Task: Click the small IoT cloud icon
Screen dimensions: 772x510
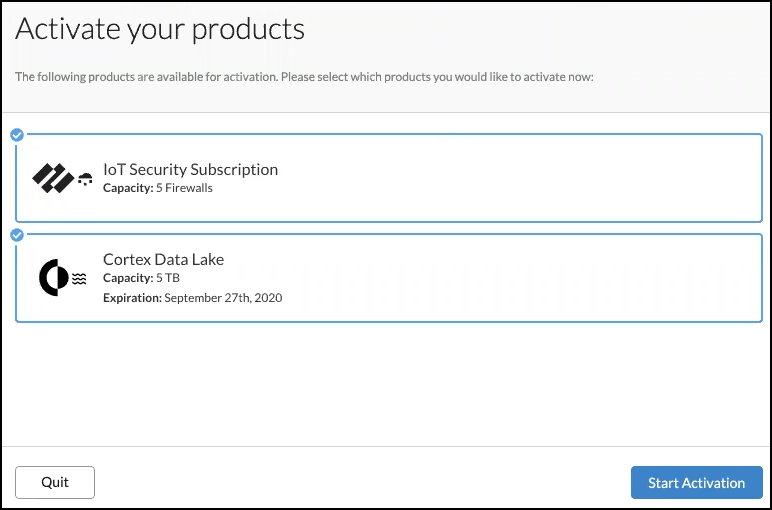Action: (85, 179)
